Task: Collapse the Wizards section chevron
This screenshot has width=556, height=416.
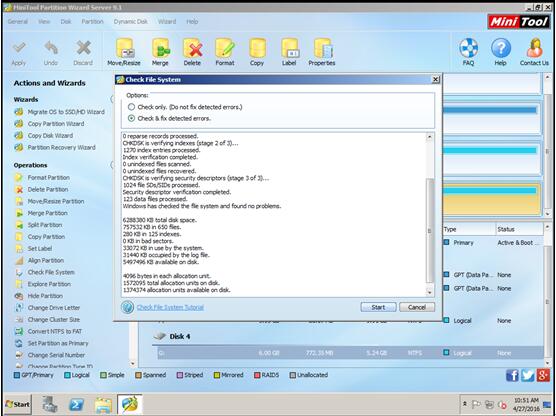Action: click(x=112, y=100)
